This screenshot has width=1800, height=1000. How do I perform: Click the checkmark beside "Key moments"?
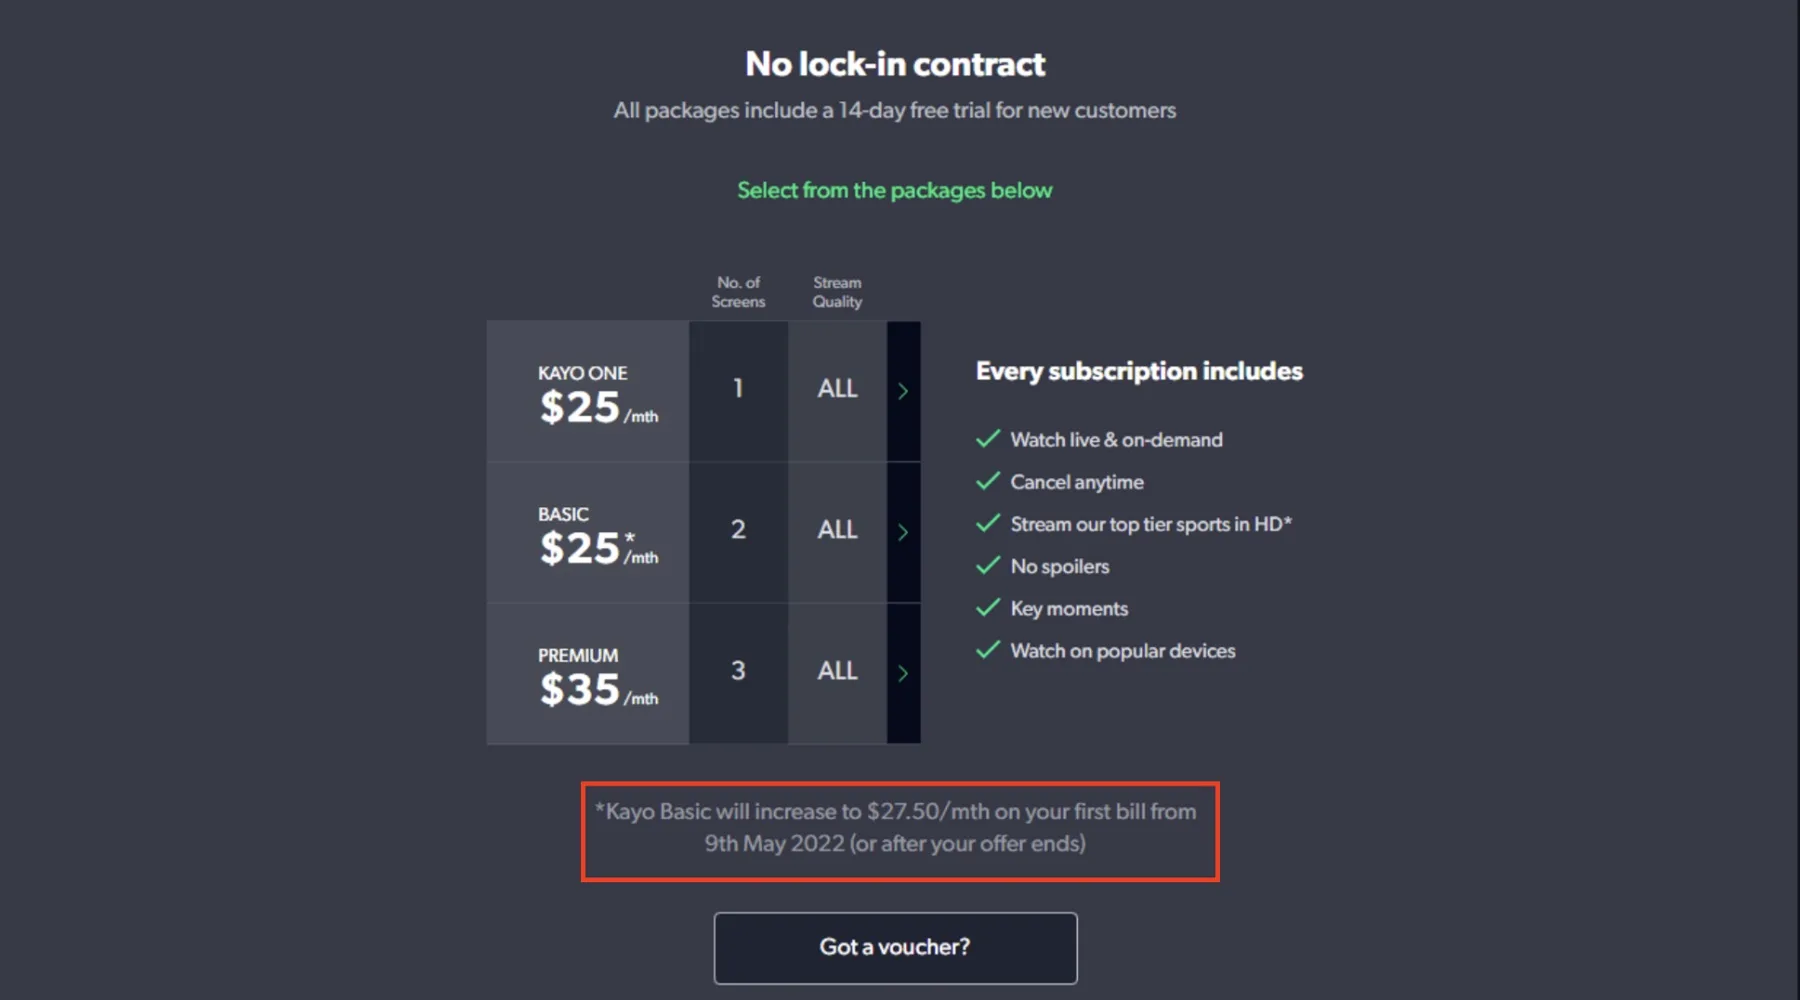[988, 608]
